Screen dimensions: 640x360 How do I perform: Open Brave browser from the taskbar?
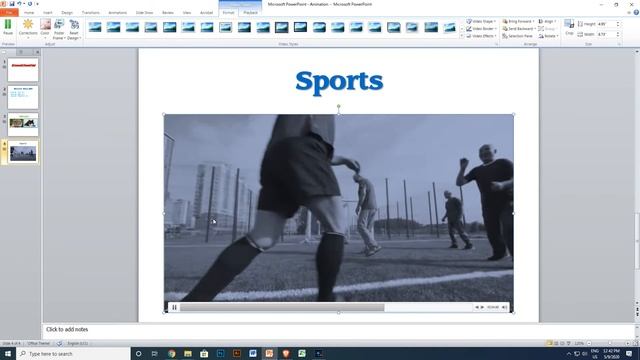click(286, 353)
